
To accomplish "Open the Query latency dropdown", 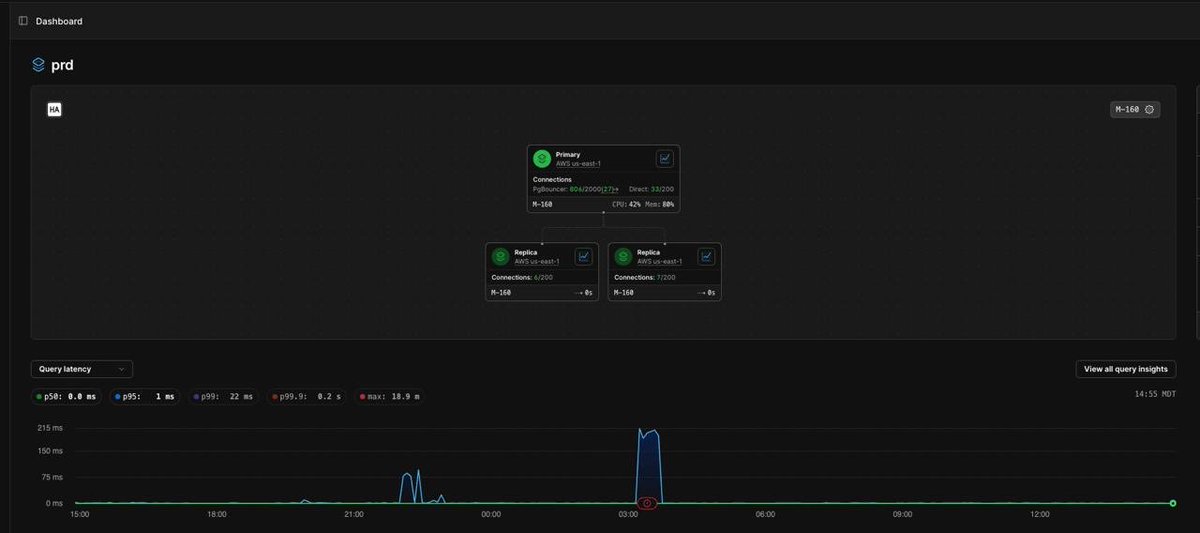I will click(81, 369).
